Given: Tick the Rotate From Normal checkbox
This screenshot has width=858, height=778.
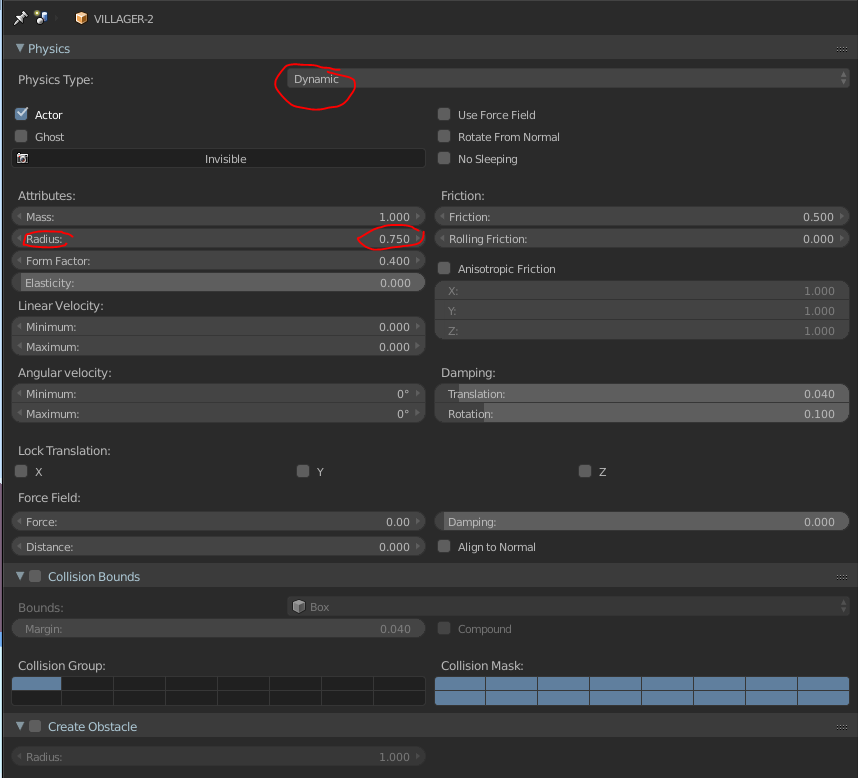Looking at the screenshot, I should pyautogui.click(x=444, y=136).
